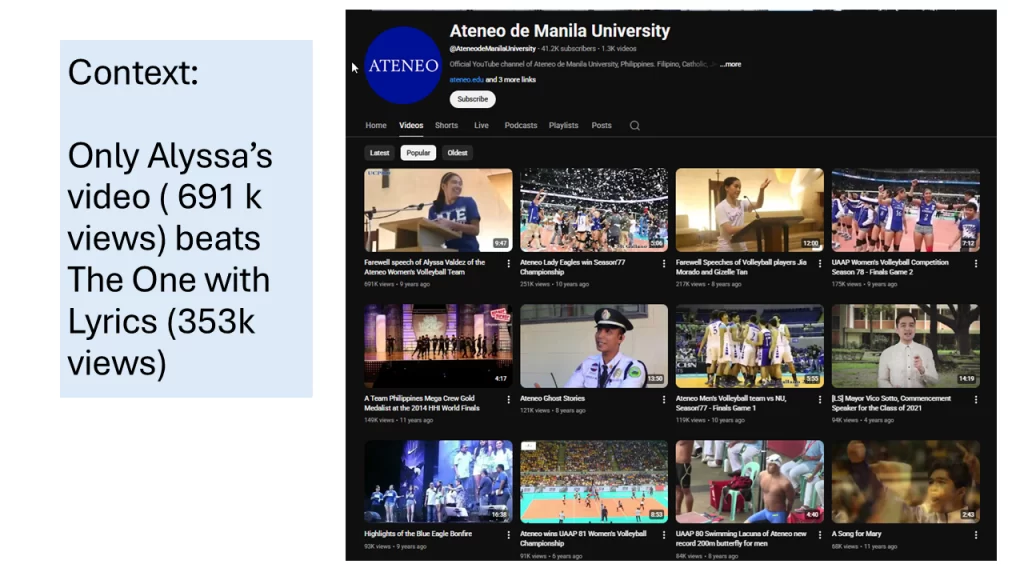Open options menu for A Song for Mary
Screen dimensions: 1024x576
(x=976, y=535)
